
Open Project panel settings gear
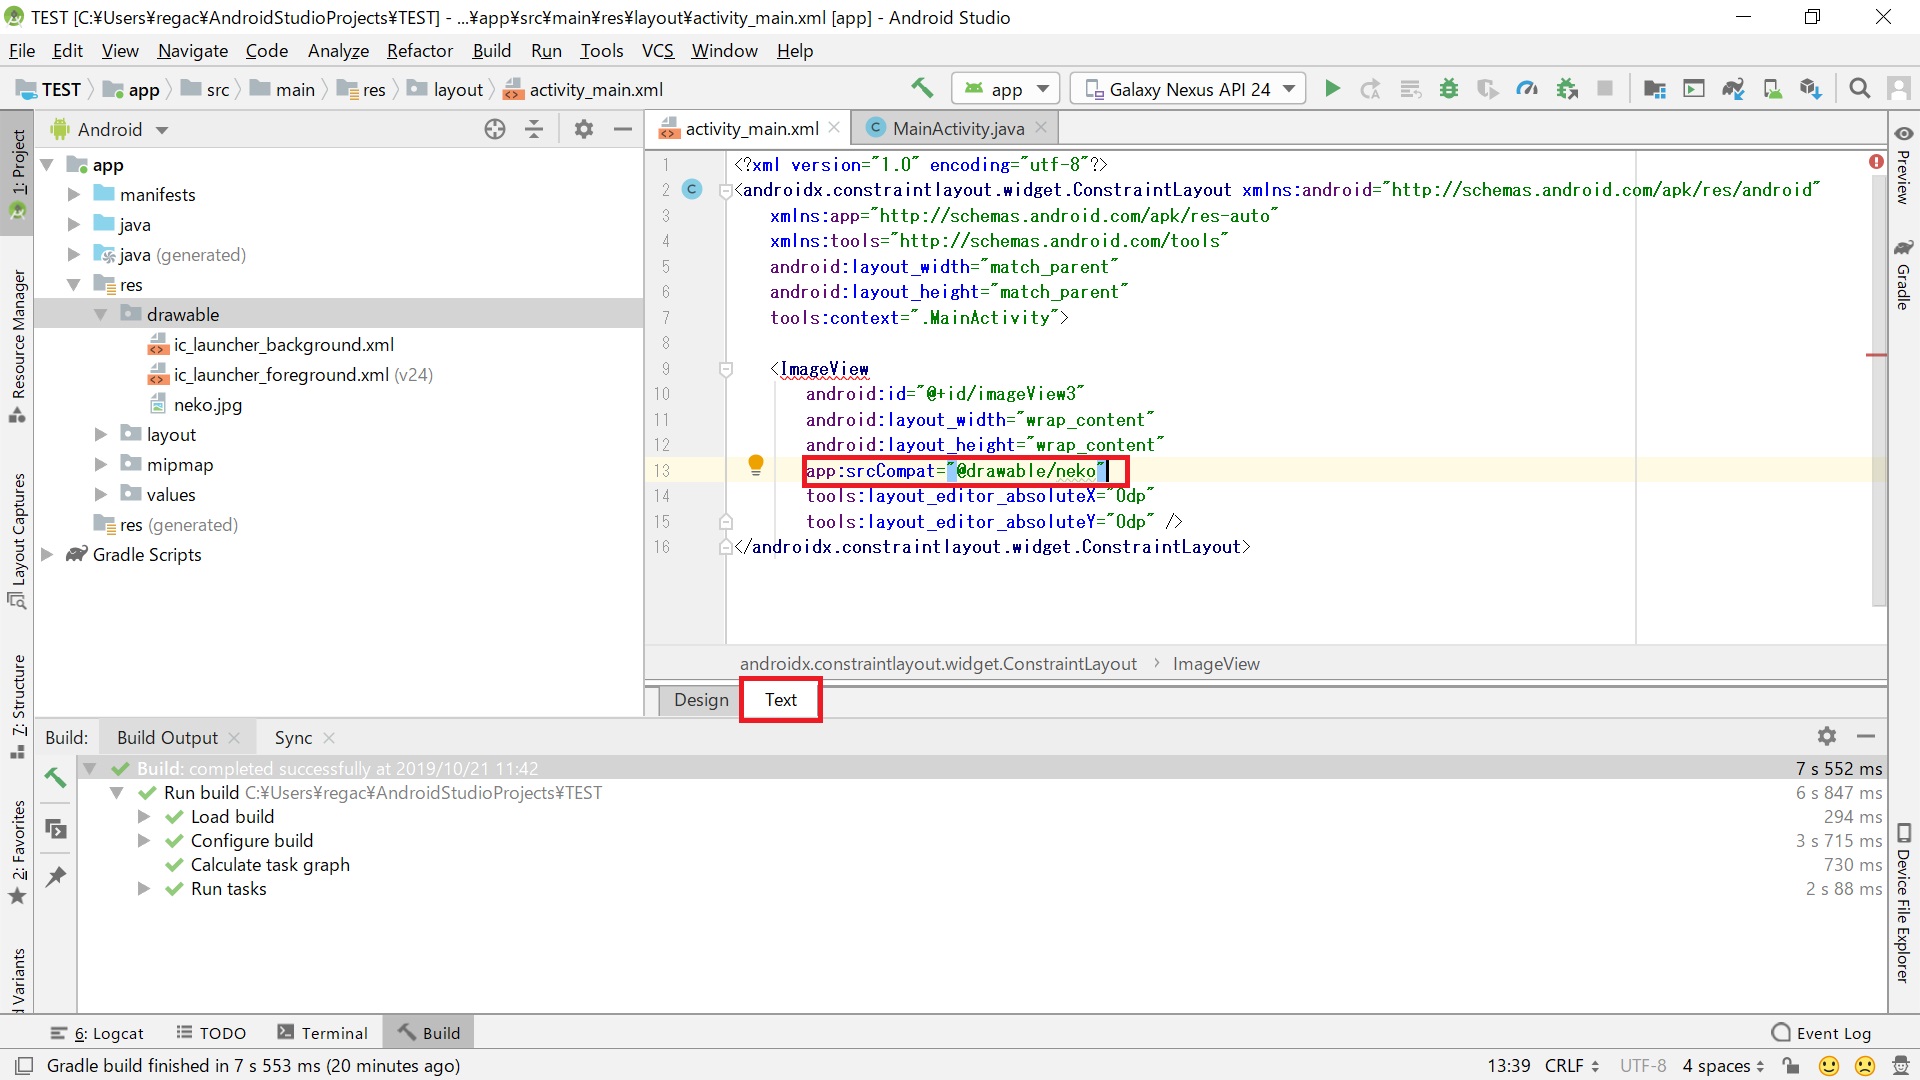[x=584, y=129]
